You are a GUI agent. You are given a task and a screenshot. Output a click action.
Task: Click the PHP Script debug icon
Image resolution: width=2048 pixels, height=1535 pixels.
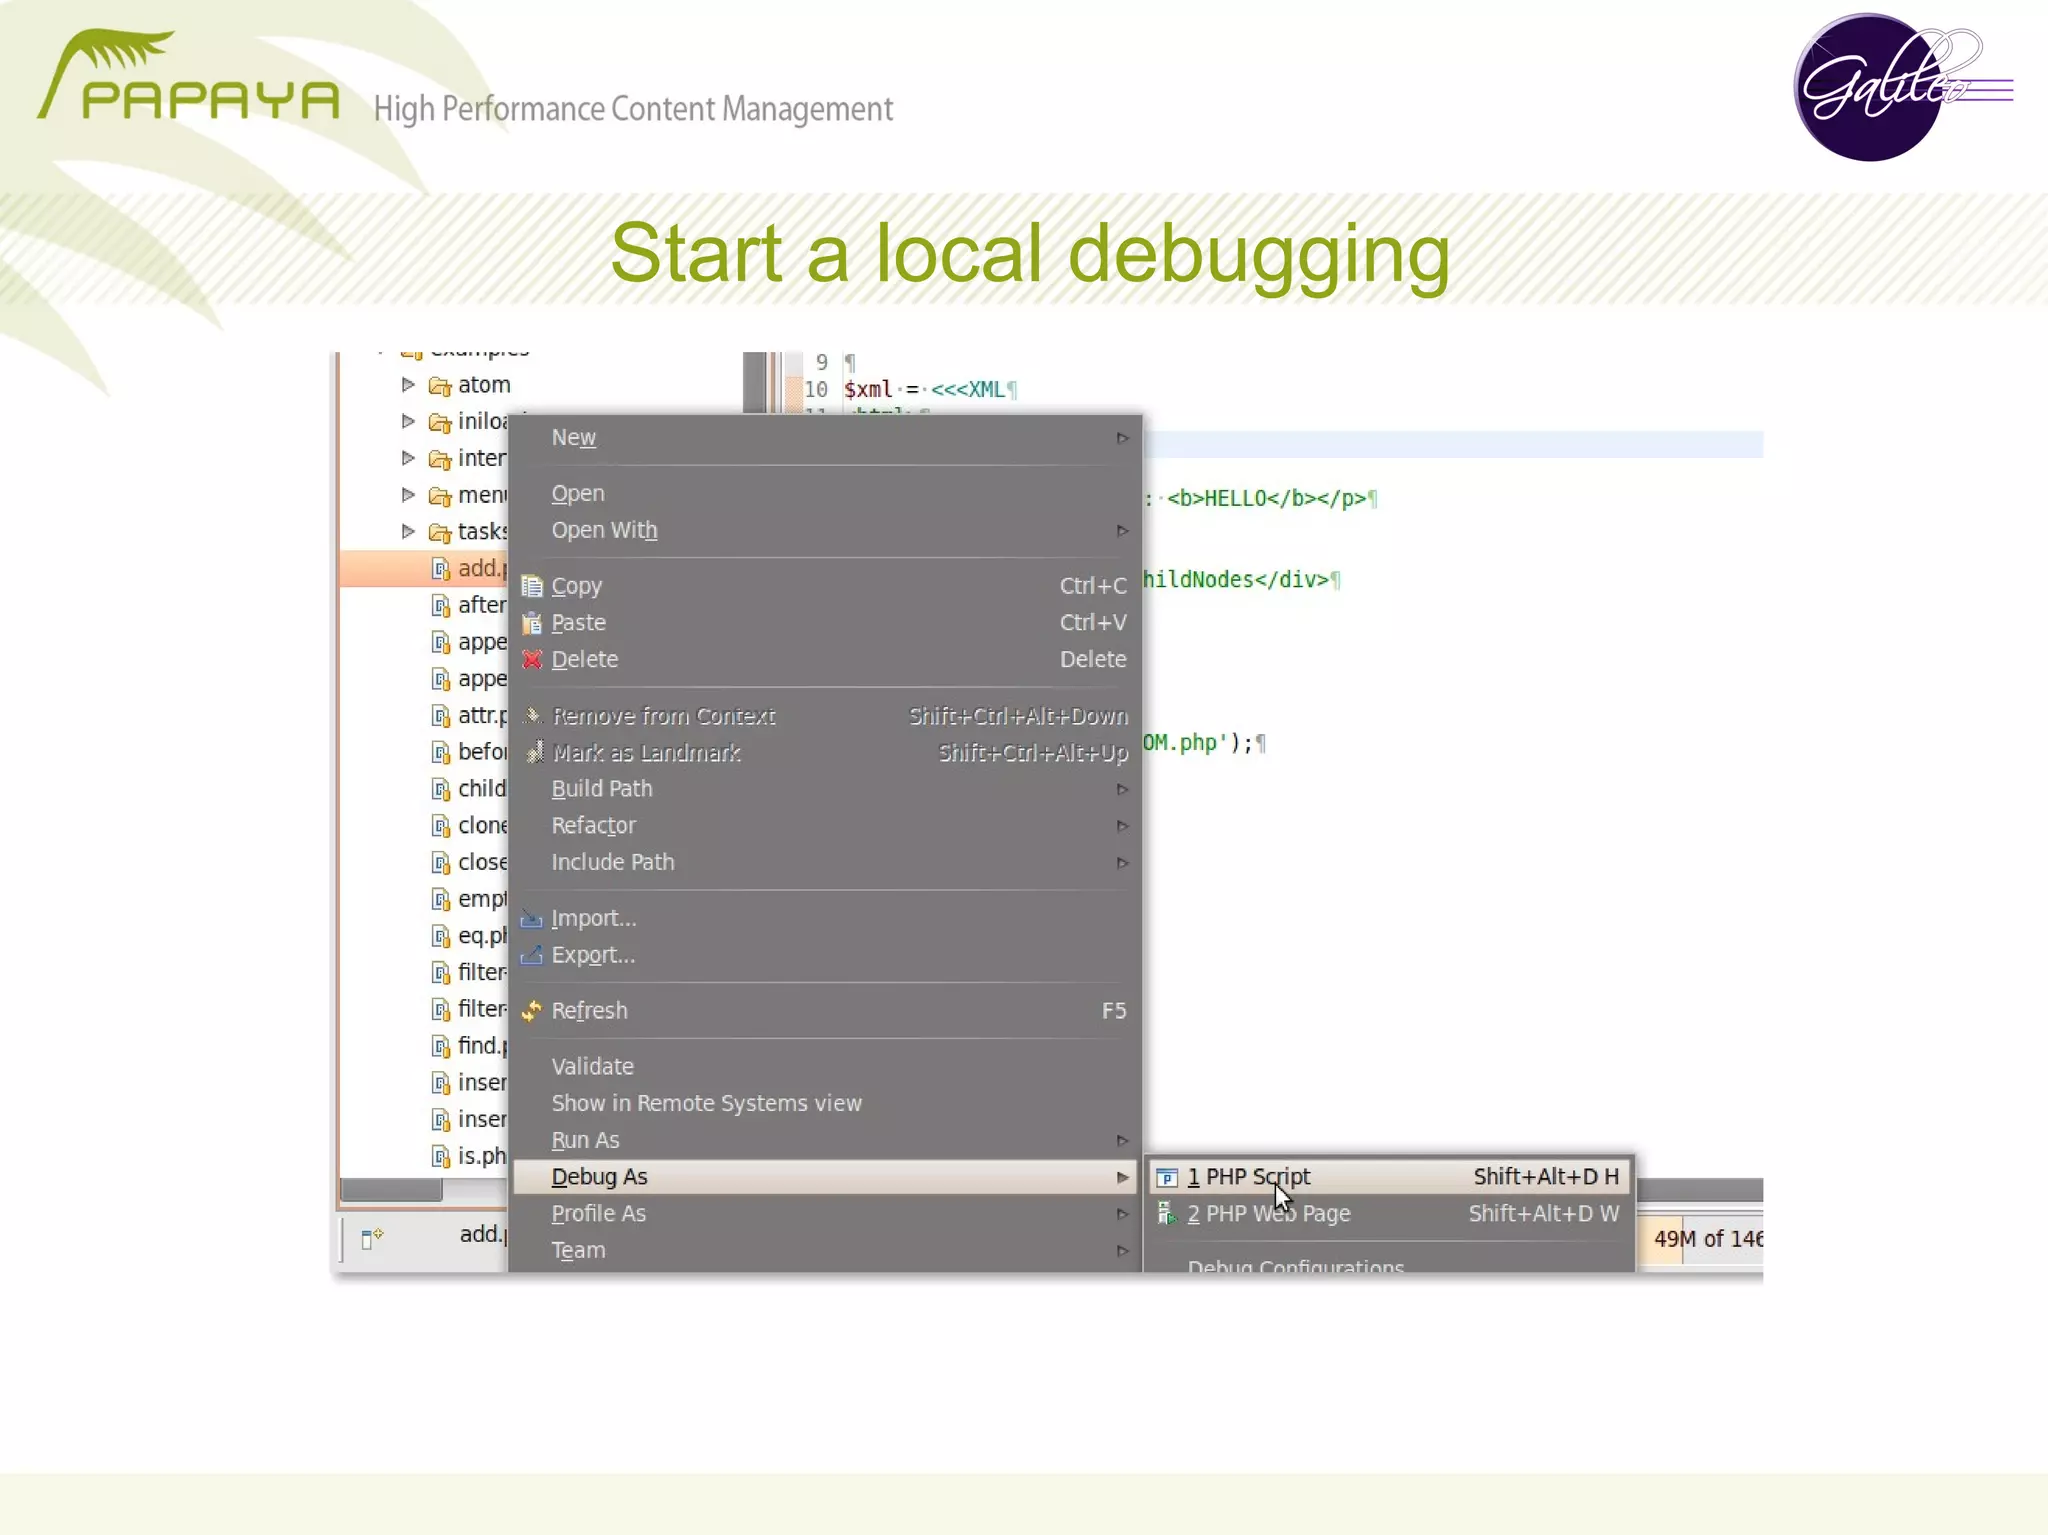[1166, 1177]
